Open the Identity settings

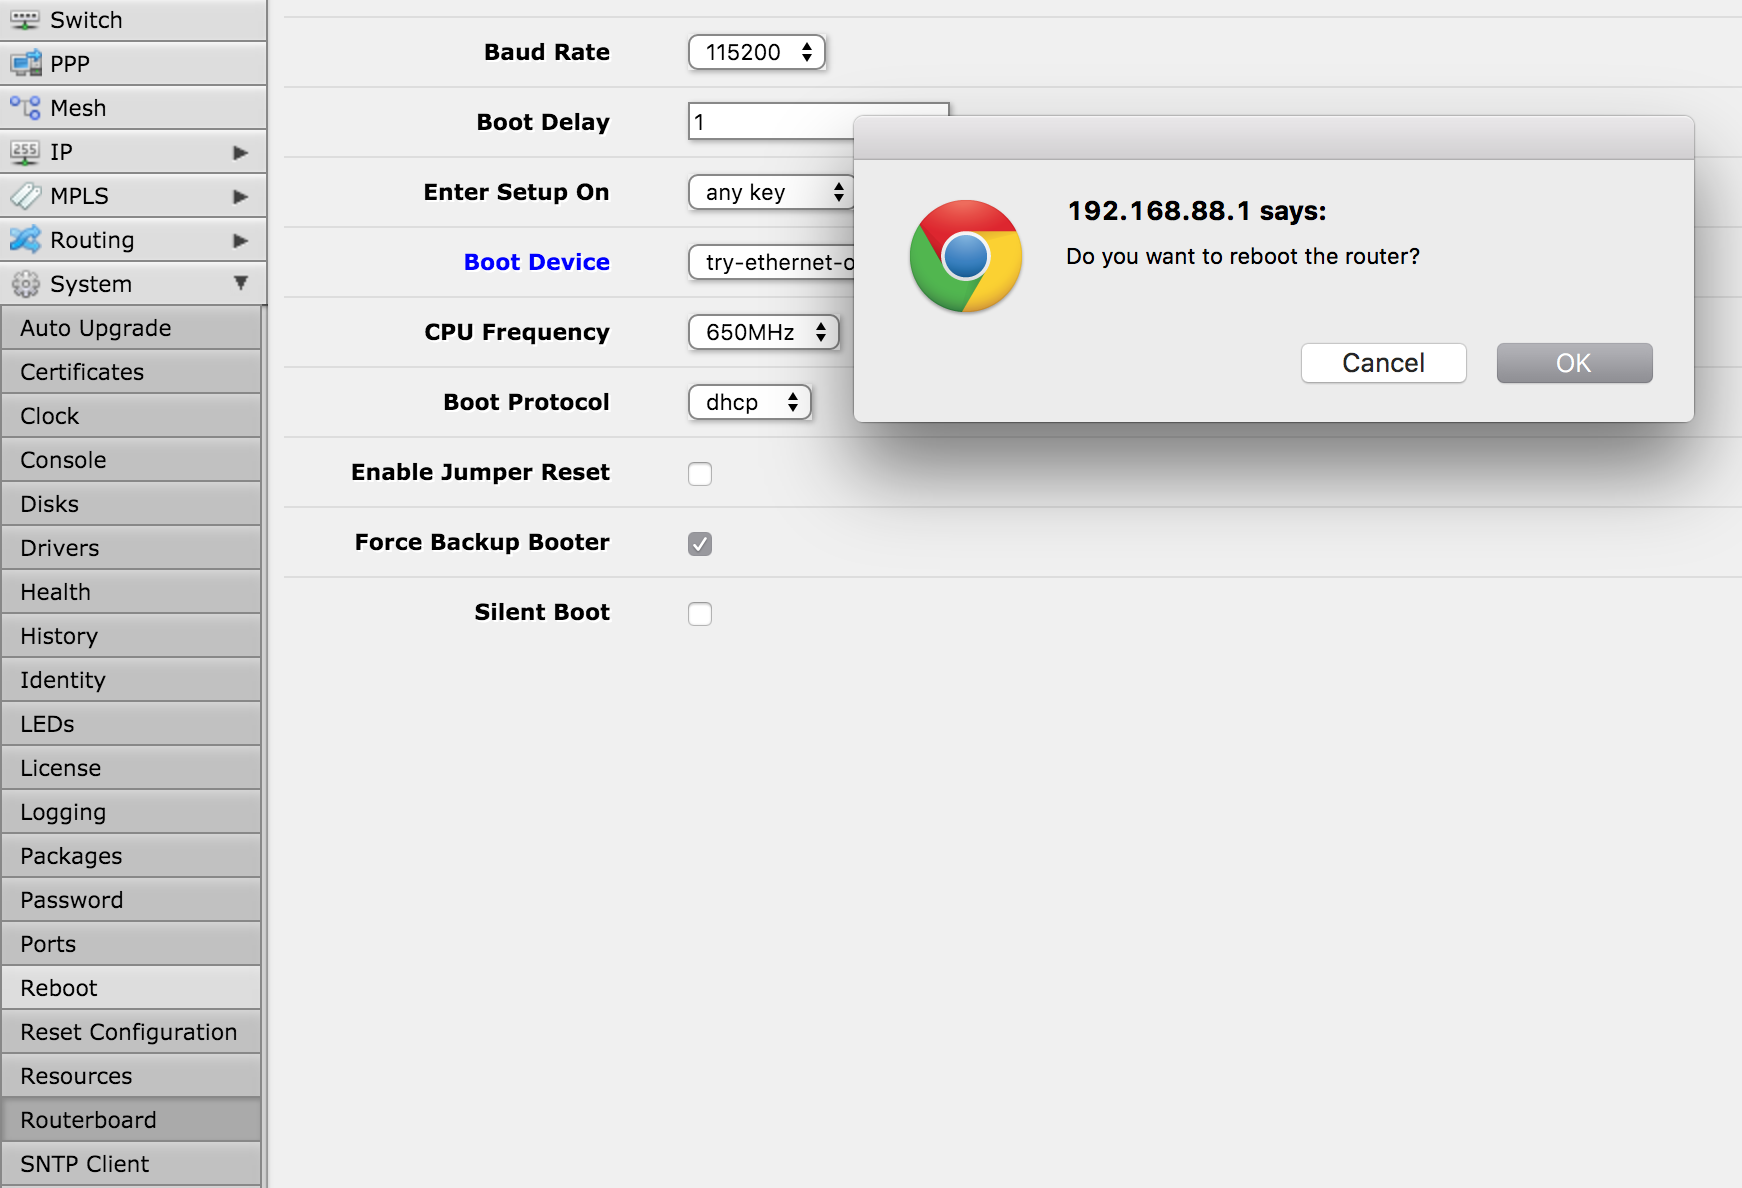point(131,680)
